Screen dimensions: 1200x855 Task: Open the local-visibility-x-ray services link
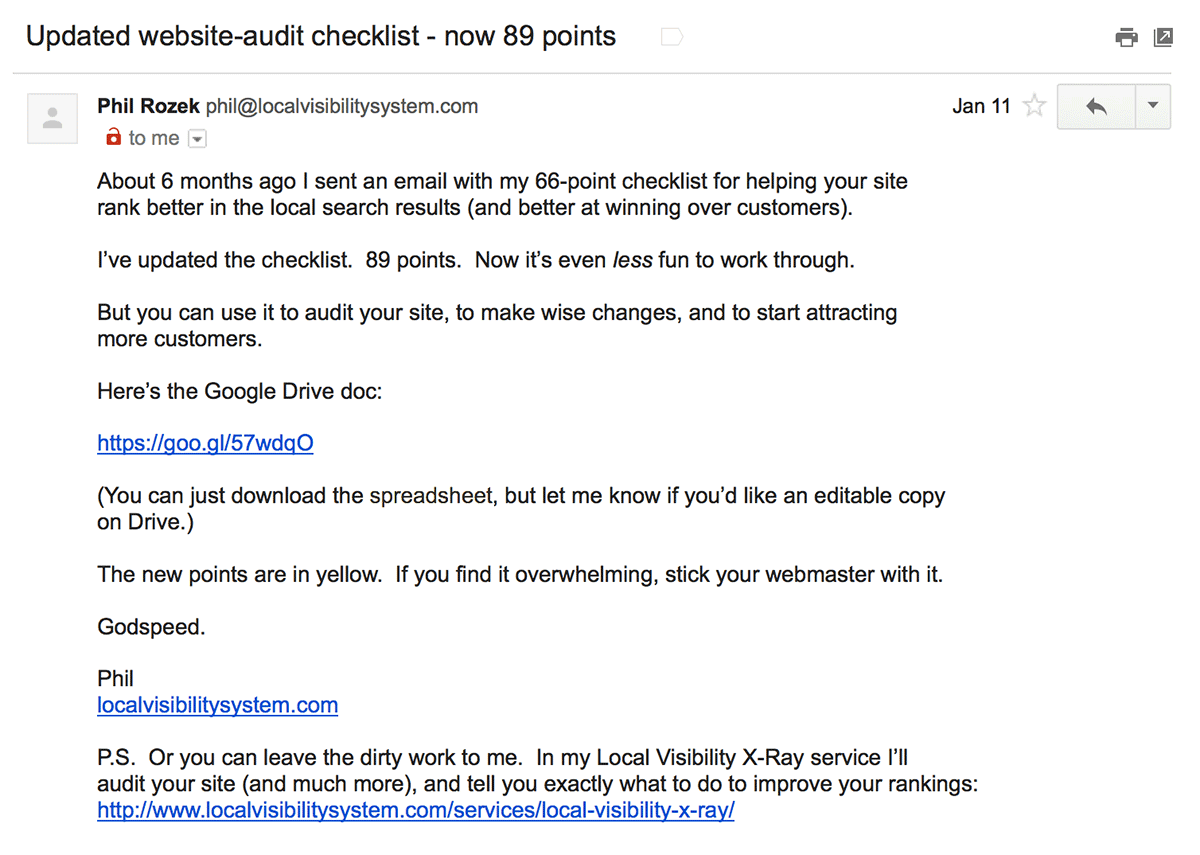[415, 810]
